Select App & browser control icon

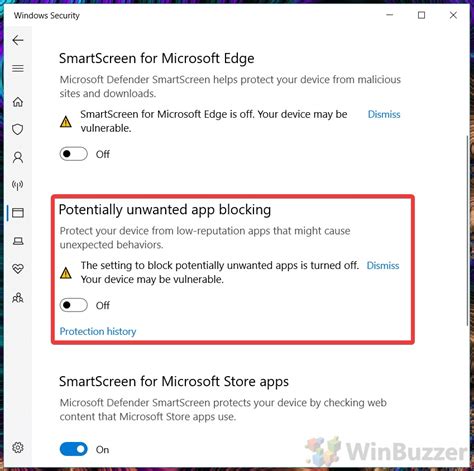point(18,213)
